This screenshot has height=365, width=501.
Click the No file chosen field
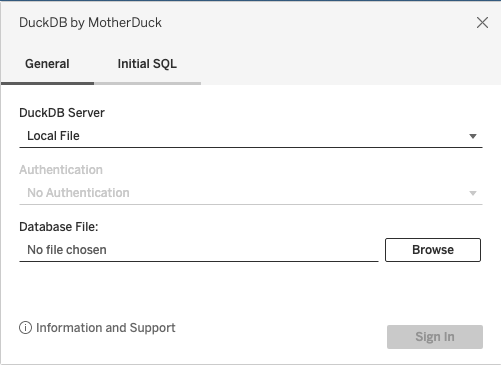point(199,250)
